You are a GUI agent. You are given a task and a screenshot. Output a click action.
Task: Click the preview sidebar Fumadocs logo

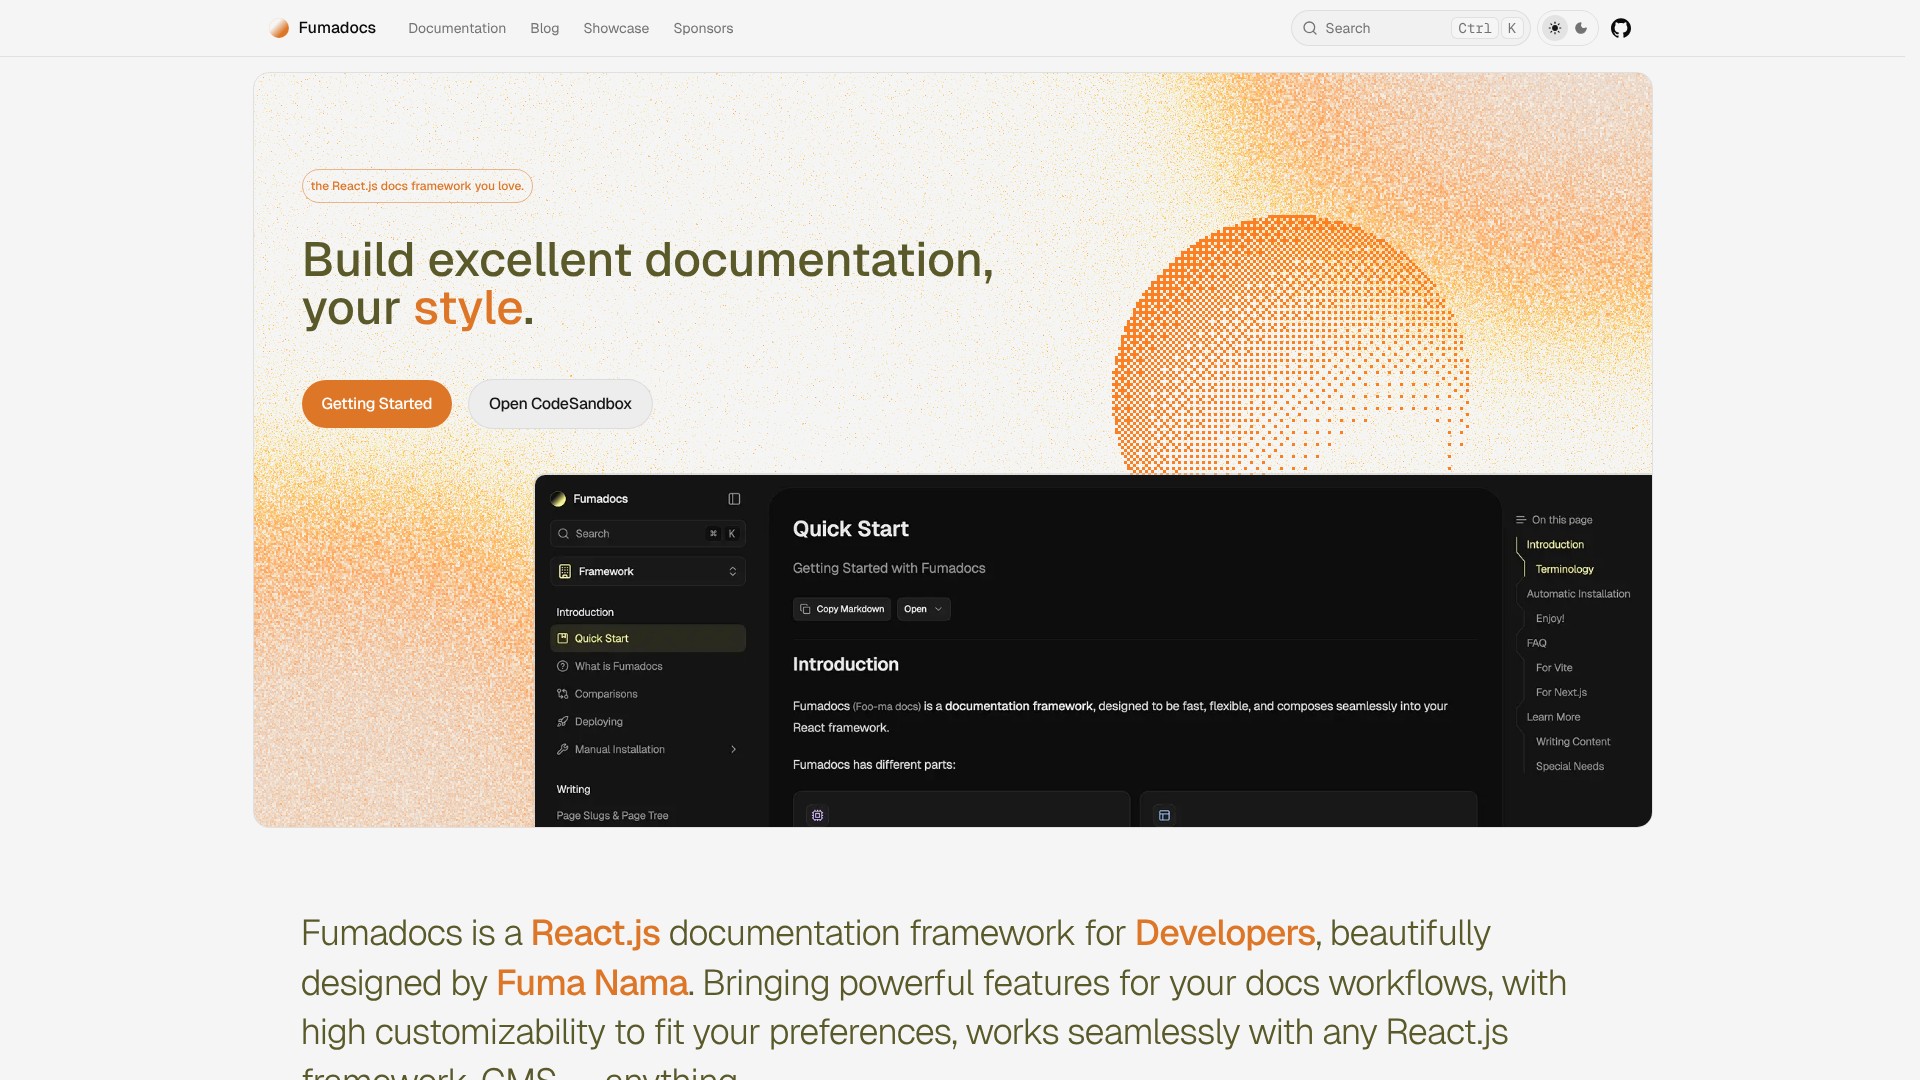pyautogui.click(x=558, y=499)
